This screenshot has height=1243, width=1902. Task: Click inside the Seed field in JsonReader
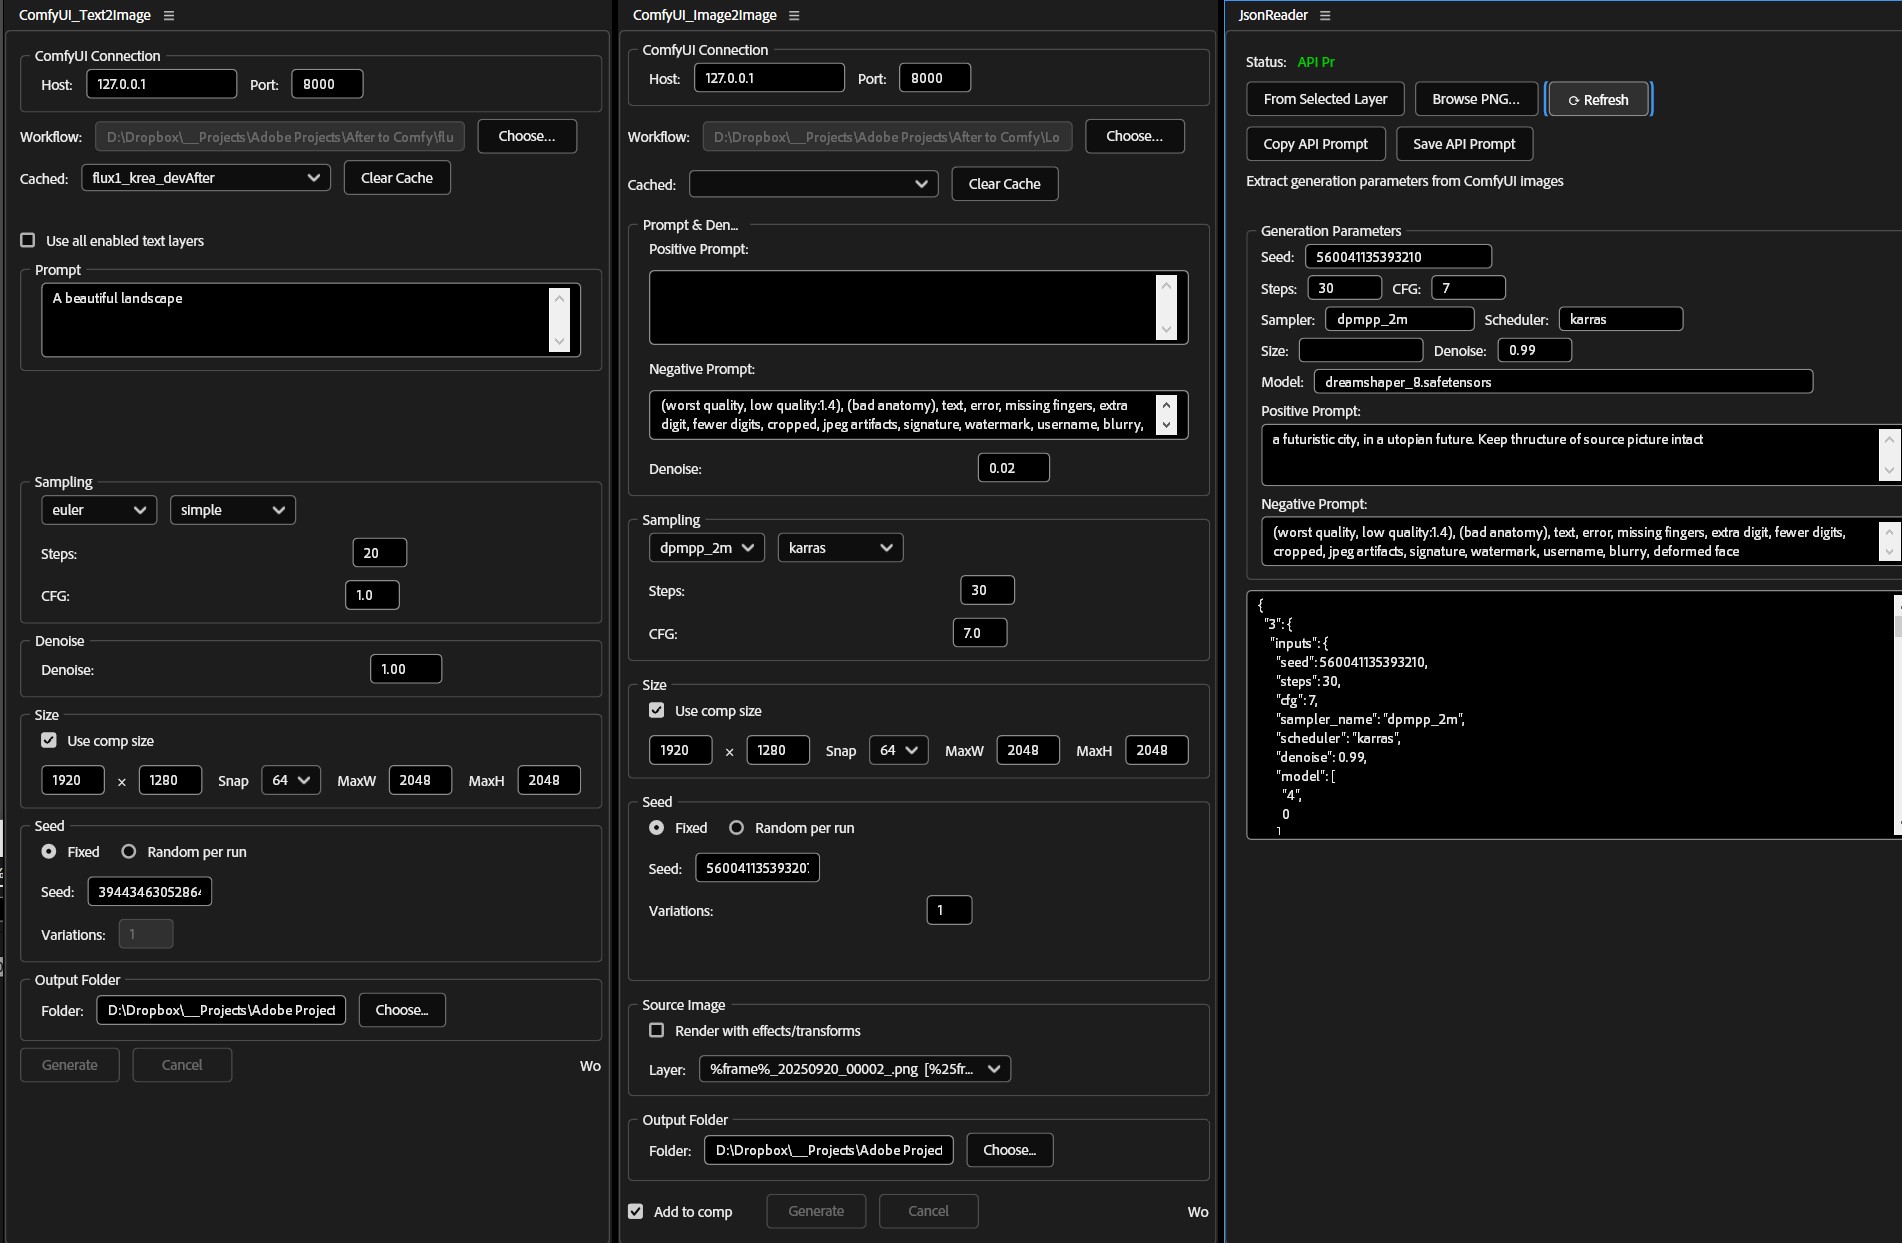(x=1397, y=256)
